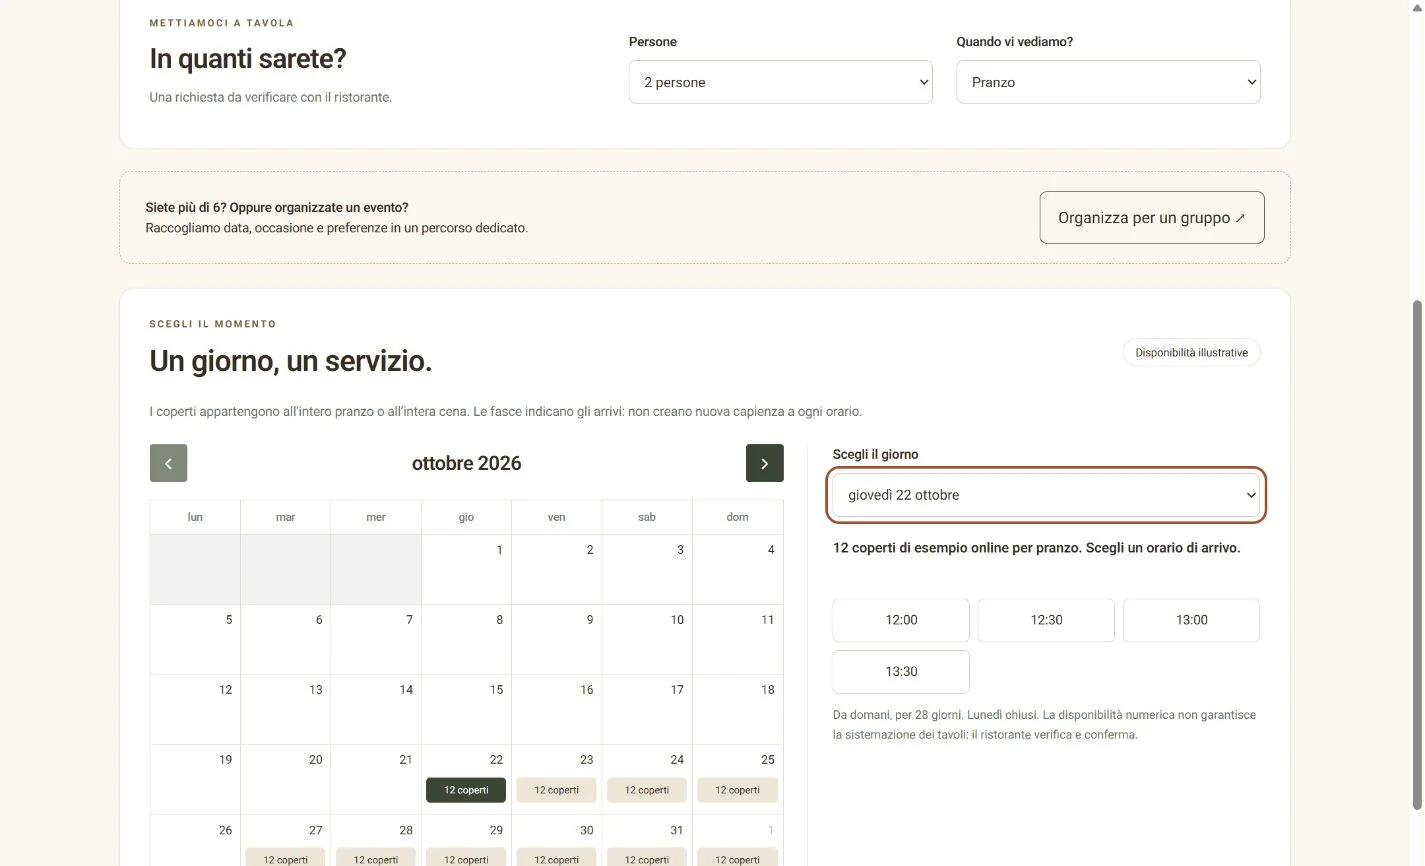Click the 'In quanti sarete?' heading
Viewport: 1425px width, 866px height.
tap(248, 58)
